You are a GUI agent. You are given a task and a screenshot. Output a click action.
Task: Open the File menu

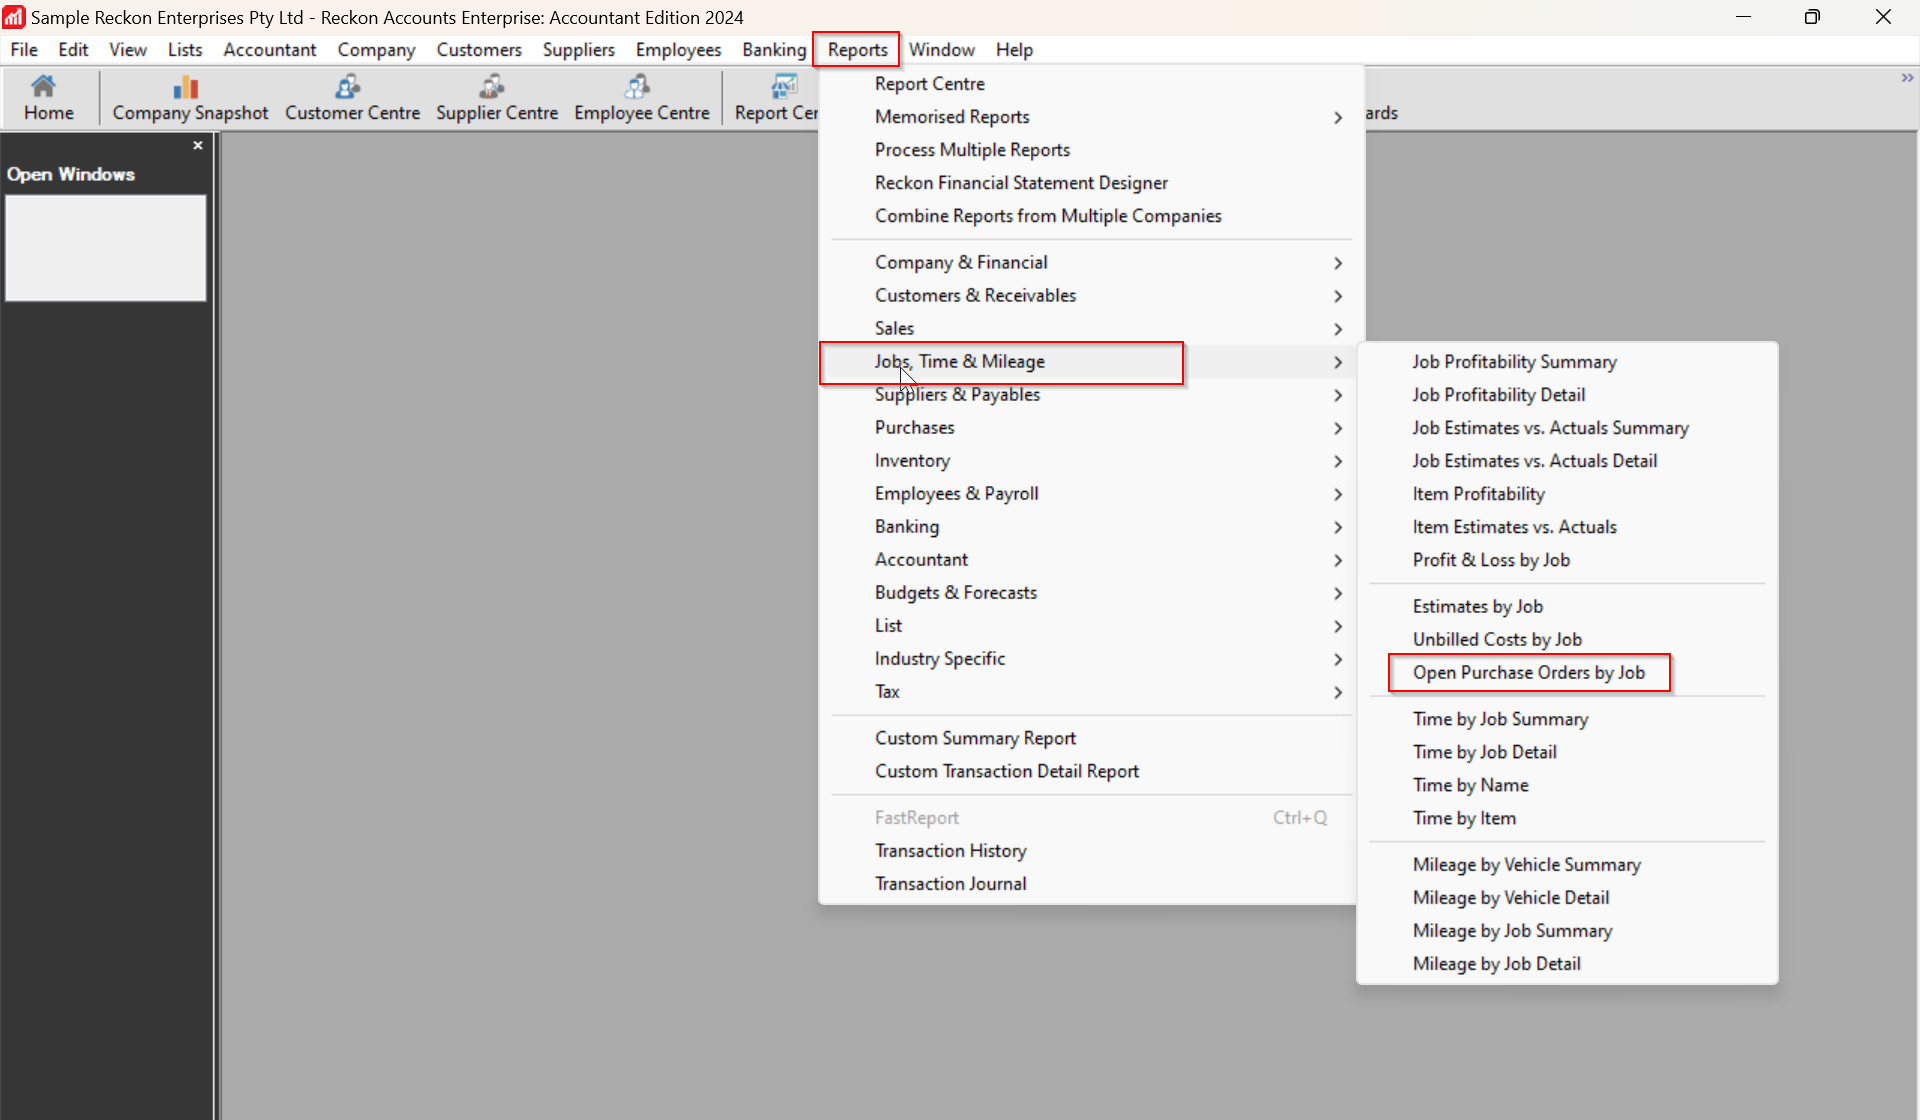24,49
